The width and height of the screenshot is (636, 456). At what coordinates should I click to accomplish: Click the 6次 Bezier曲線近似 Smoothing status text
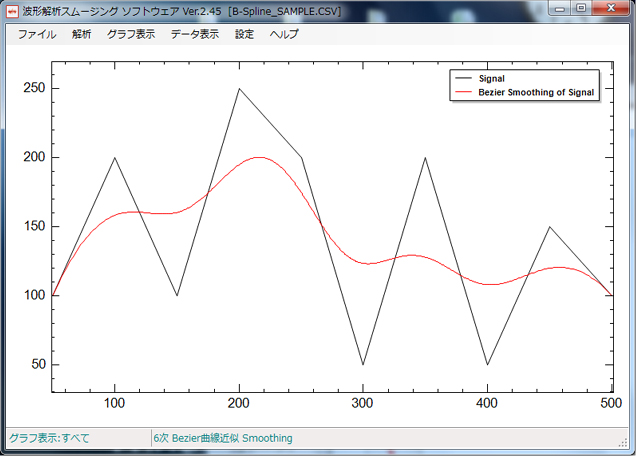223,438
